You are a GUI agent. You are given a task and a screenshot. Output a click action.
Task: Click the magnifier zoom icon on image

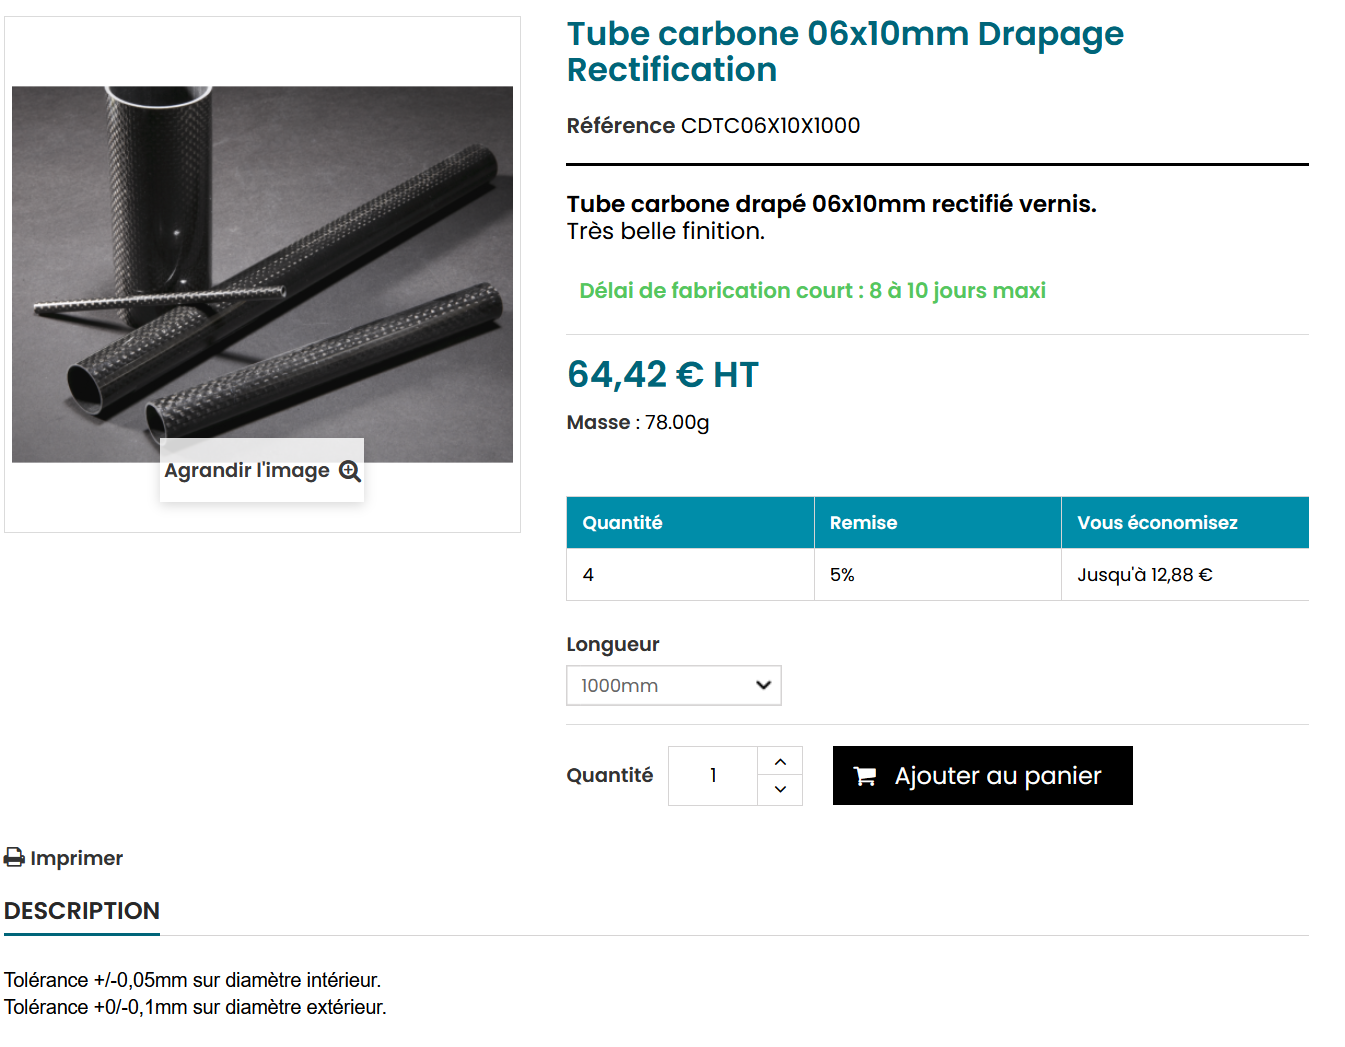pyautogui.click(x=349, y=471)
